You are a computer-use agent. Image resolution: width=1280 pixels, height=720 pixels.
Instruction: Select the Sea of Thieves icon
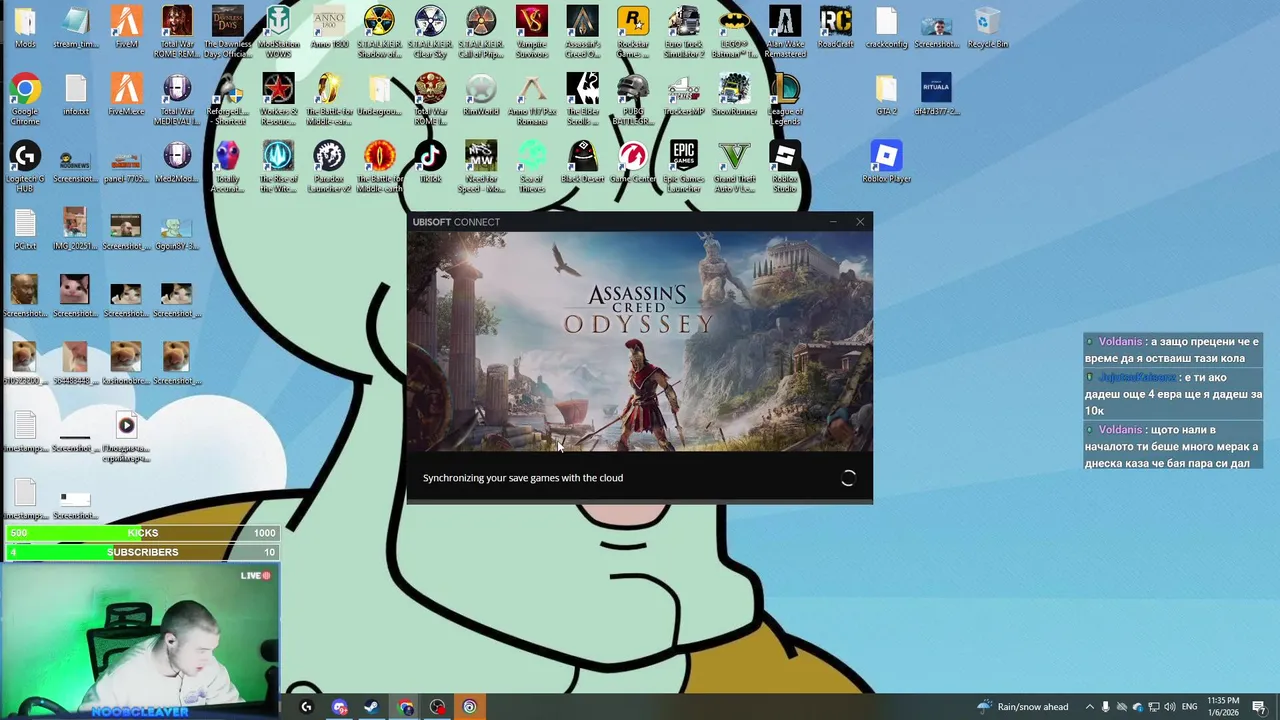(x=531, y=167)
